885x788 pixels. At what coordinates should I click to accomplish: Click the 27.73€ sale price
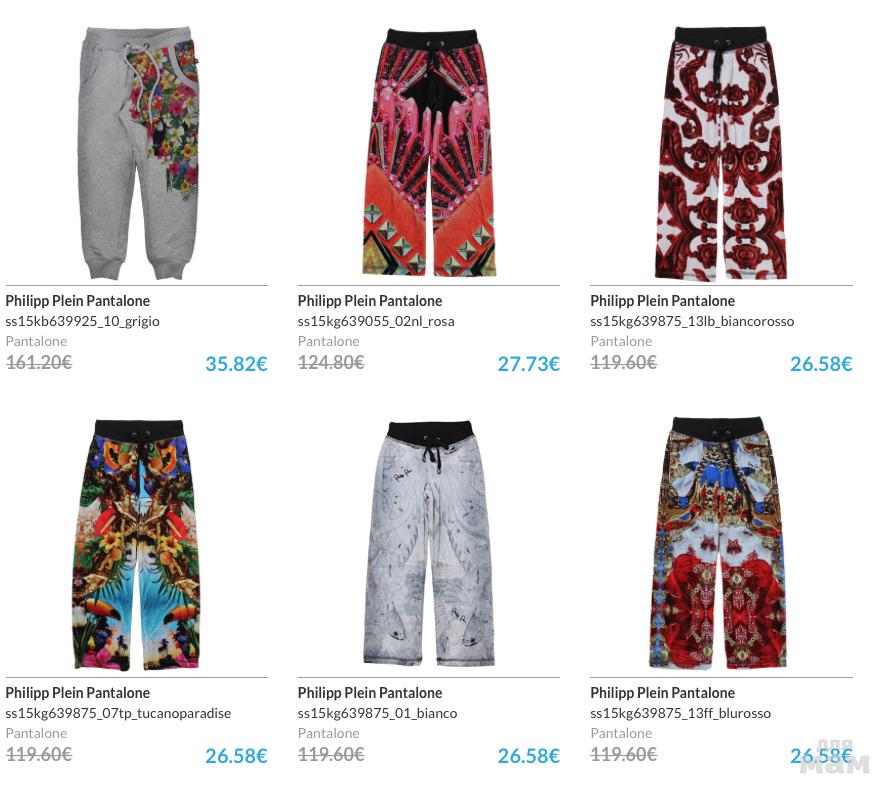click(528, 364)
